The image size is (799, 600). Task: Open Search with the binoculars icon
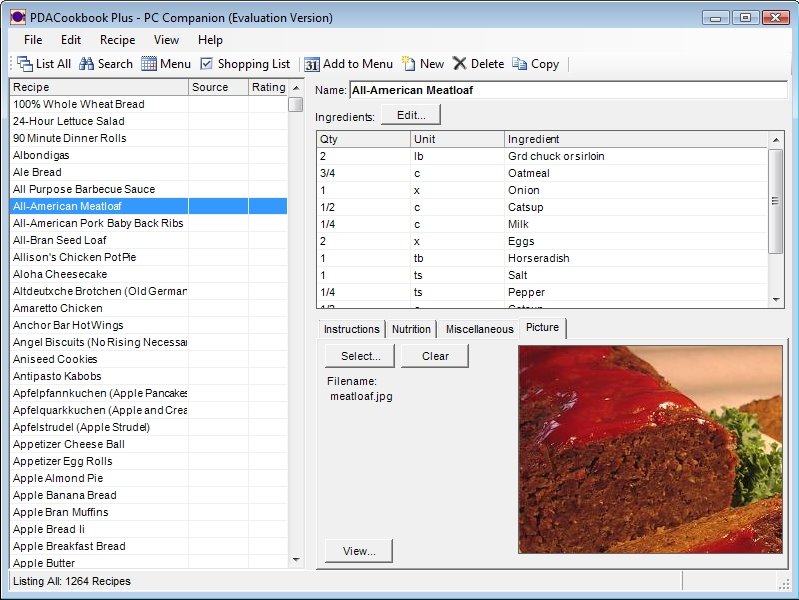87,64
